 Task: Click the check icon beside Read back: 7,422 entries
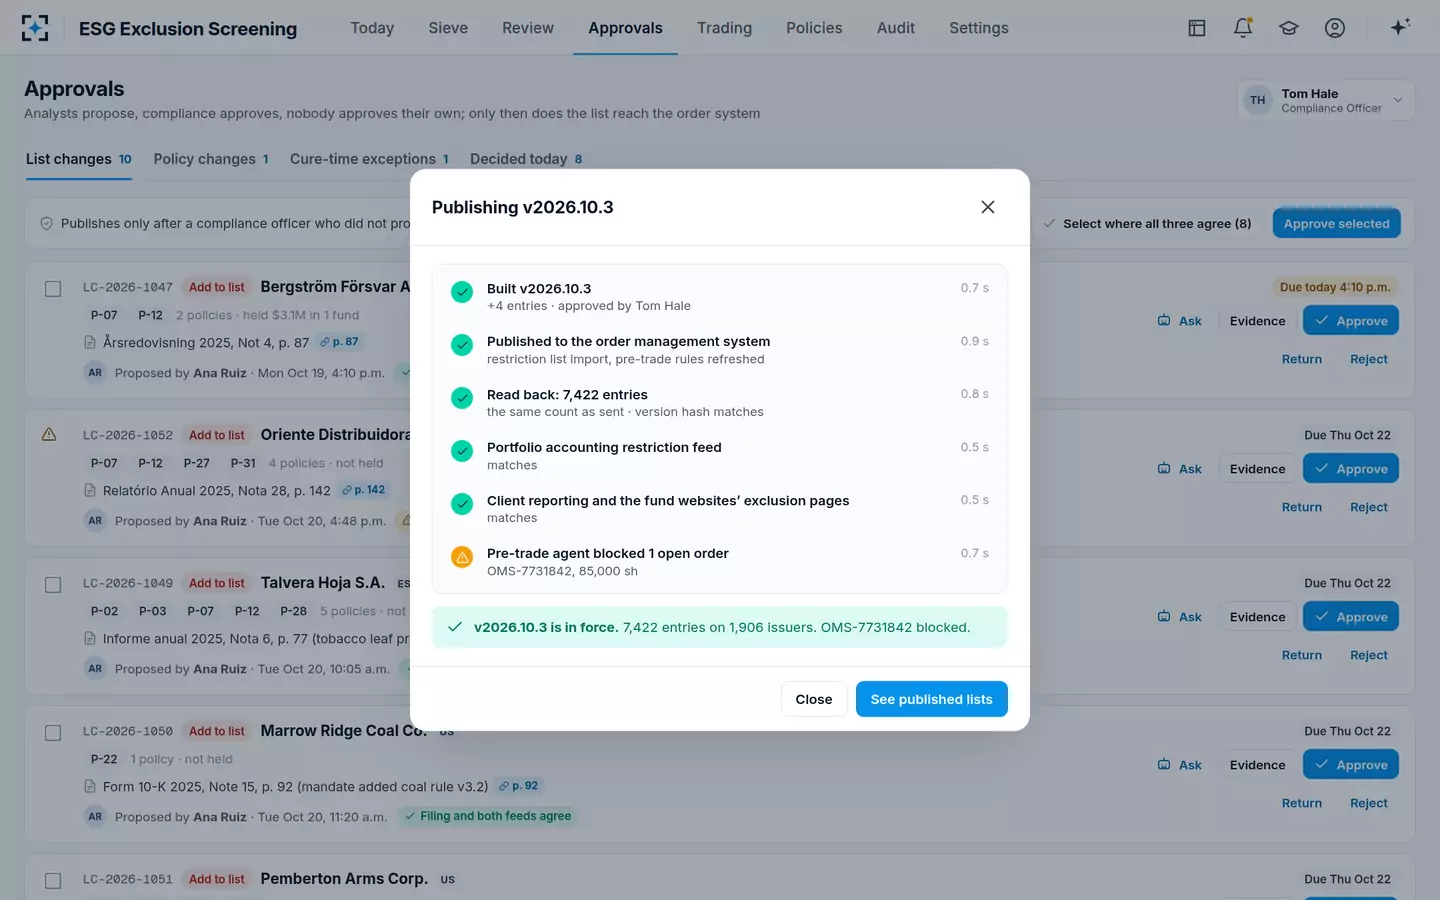[x=462, y=398]
